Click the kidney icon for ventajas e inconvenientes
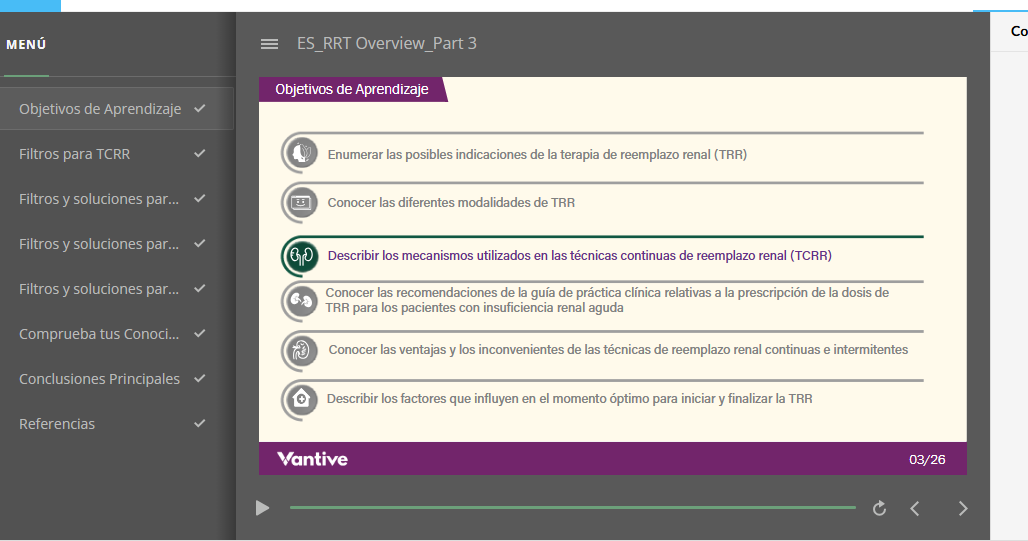The height and width of the screenshot is (541, 1028). pos(301,350)
